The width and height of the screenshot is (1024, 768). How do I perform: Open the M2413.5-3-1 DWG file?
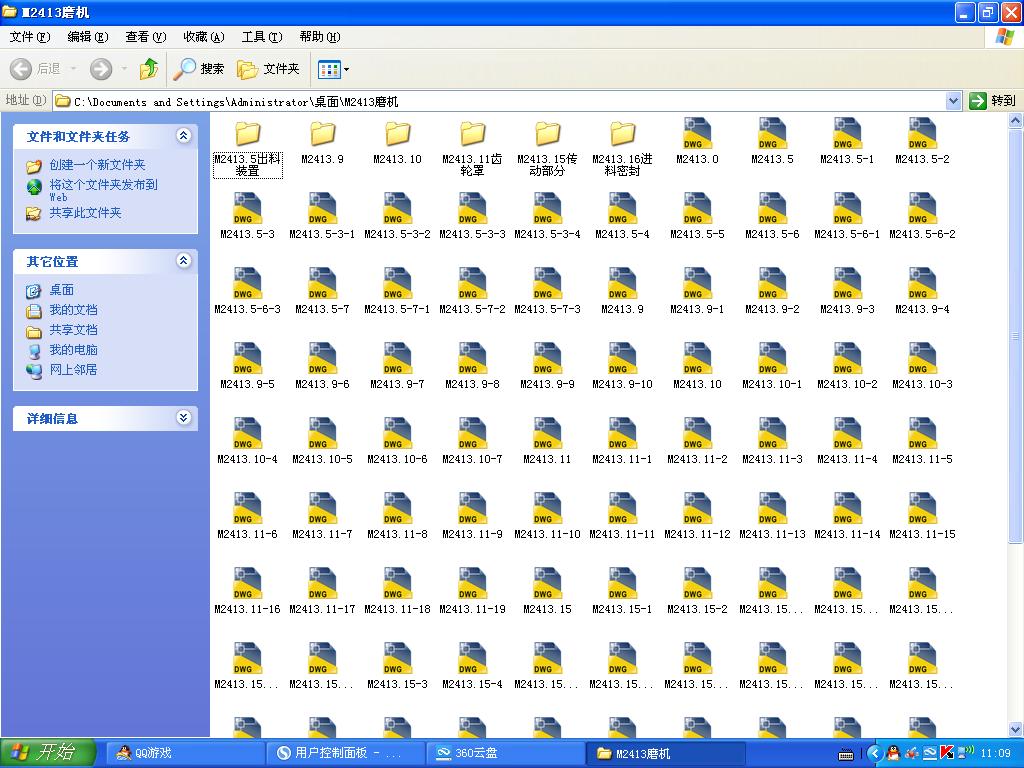coord(322,210)
